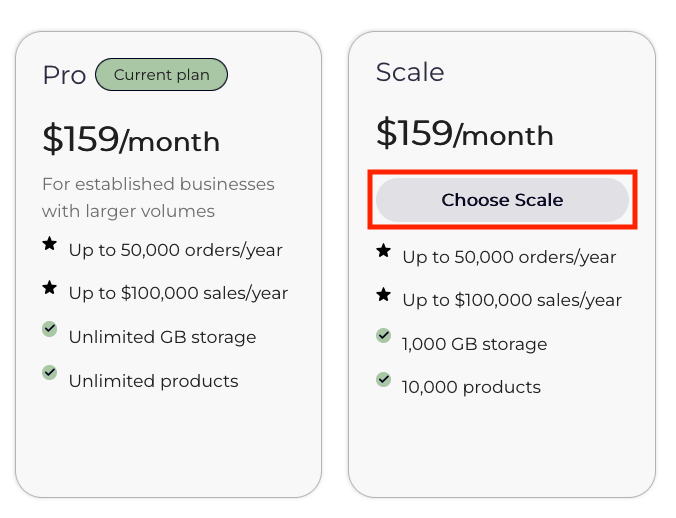Click 'Unlimited GB storage' feature text
The width and height of the screenshot is (676, 518).
[162, 337]
